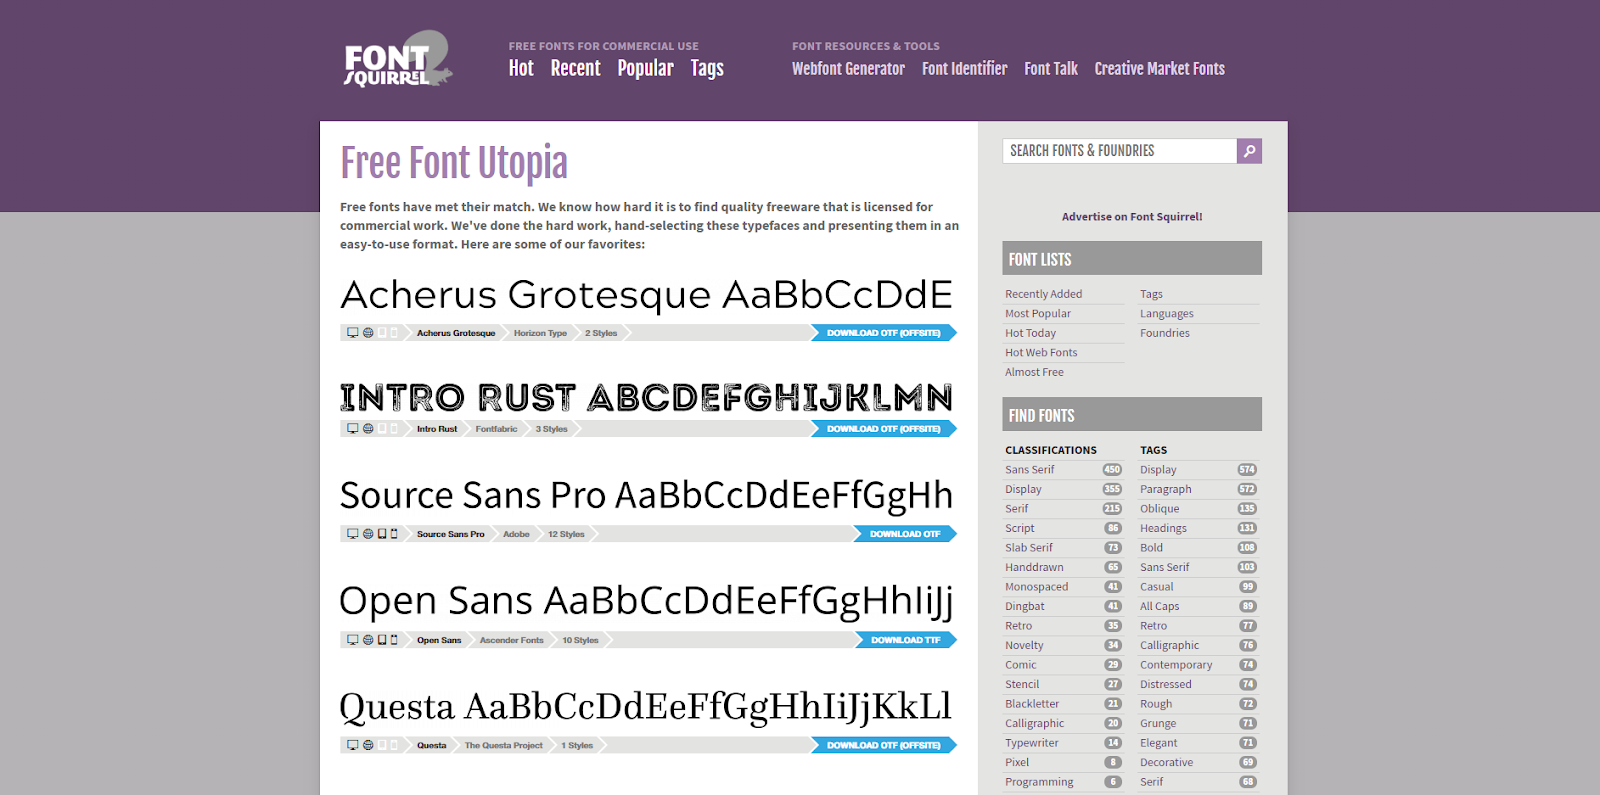Image resolution: width=1600 pixels, height=795 pixels.
Task: Go to Webfont Generator
Action: coord(848,69)
